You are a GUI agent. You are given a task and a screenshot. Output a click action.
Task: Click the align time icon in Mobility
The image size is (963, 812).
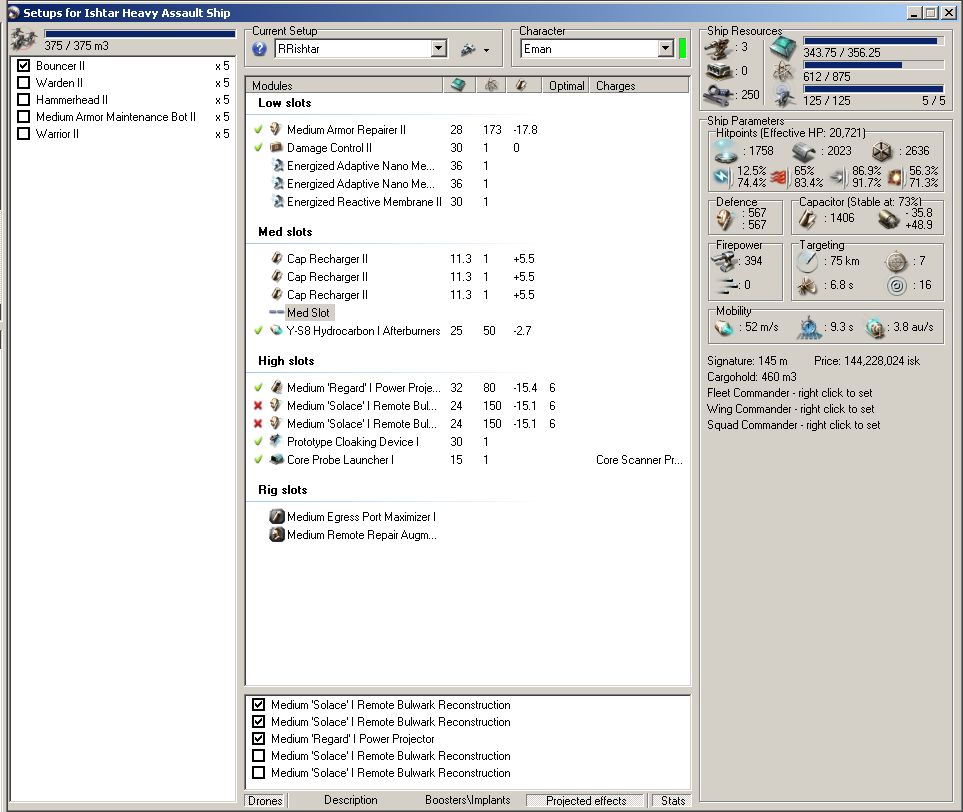[809, 328]
